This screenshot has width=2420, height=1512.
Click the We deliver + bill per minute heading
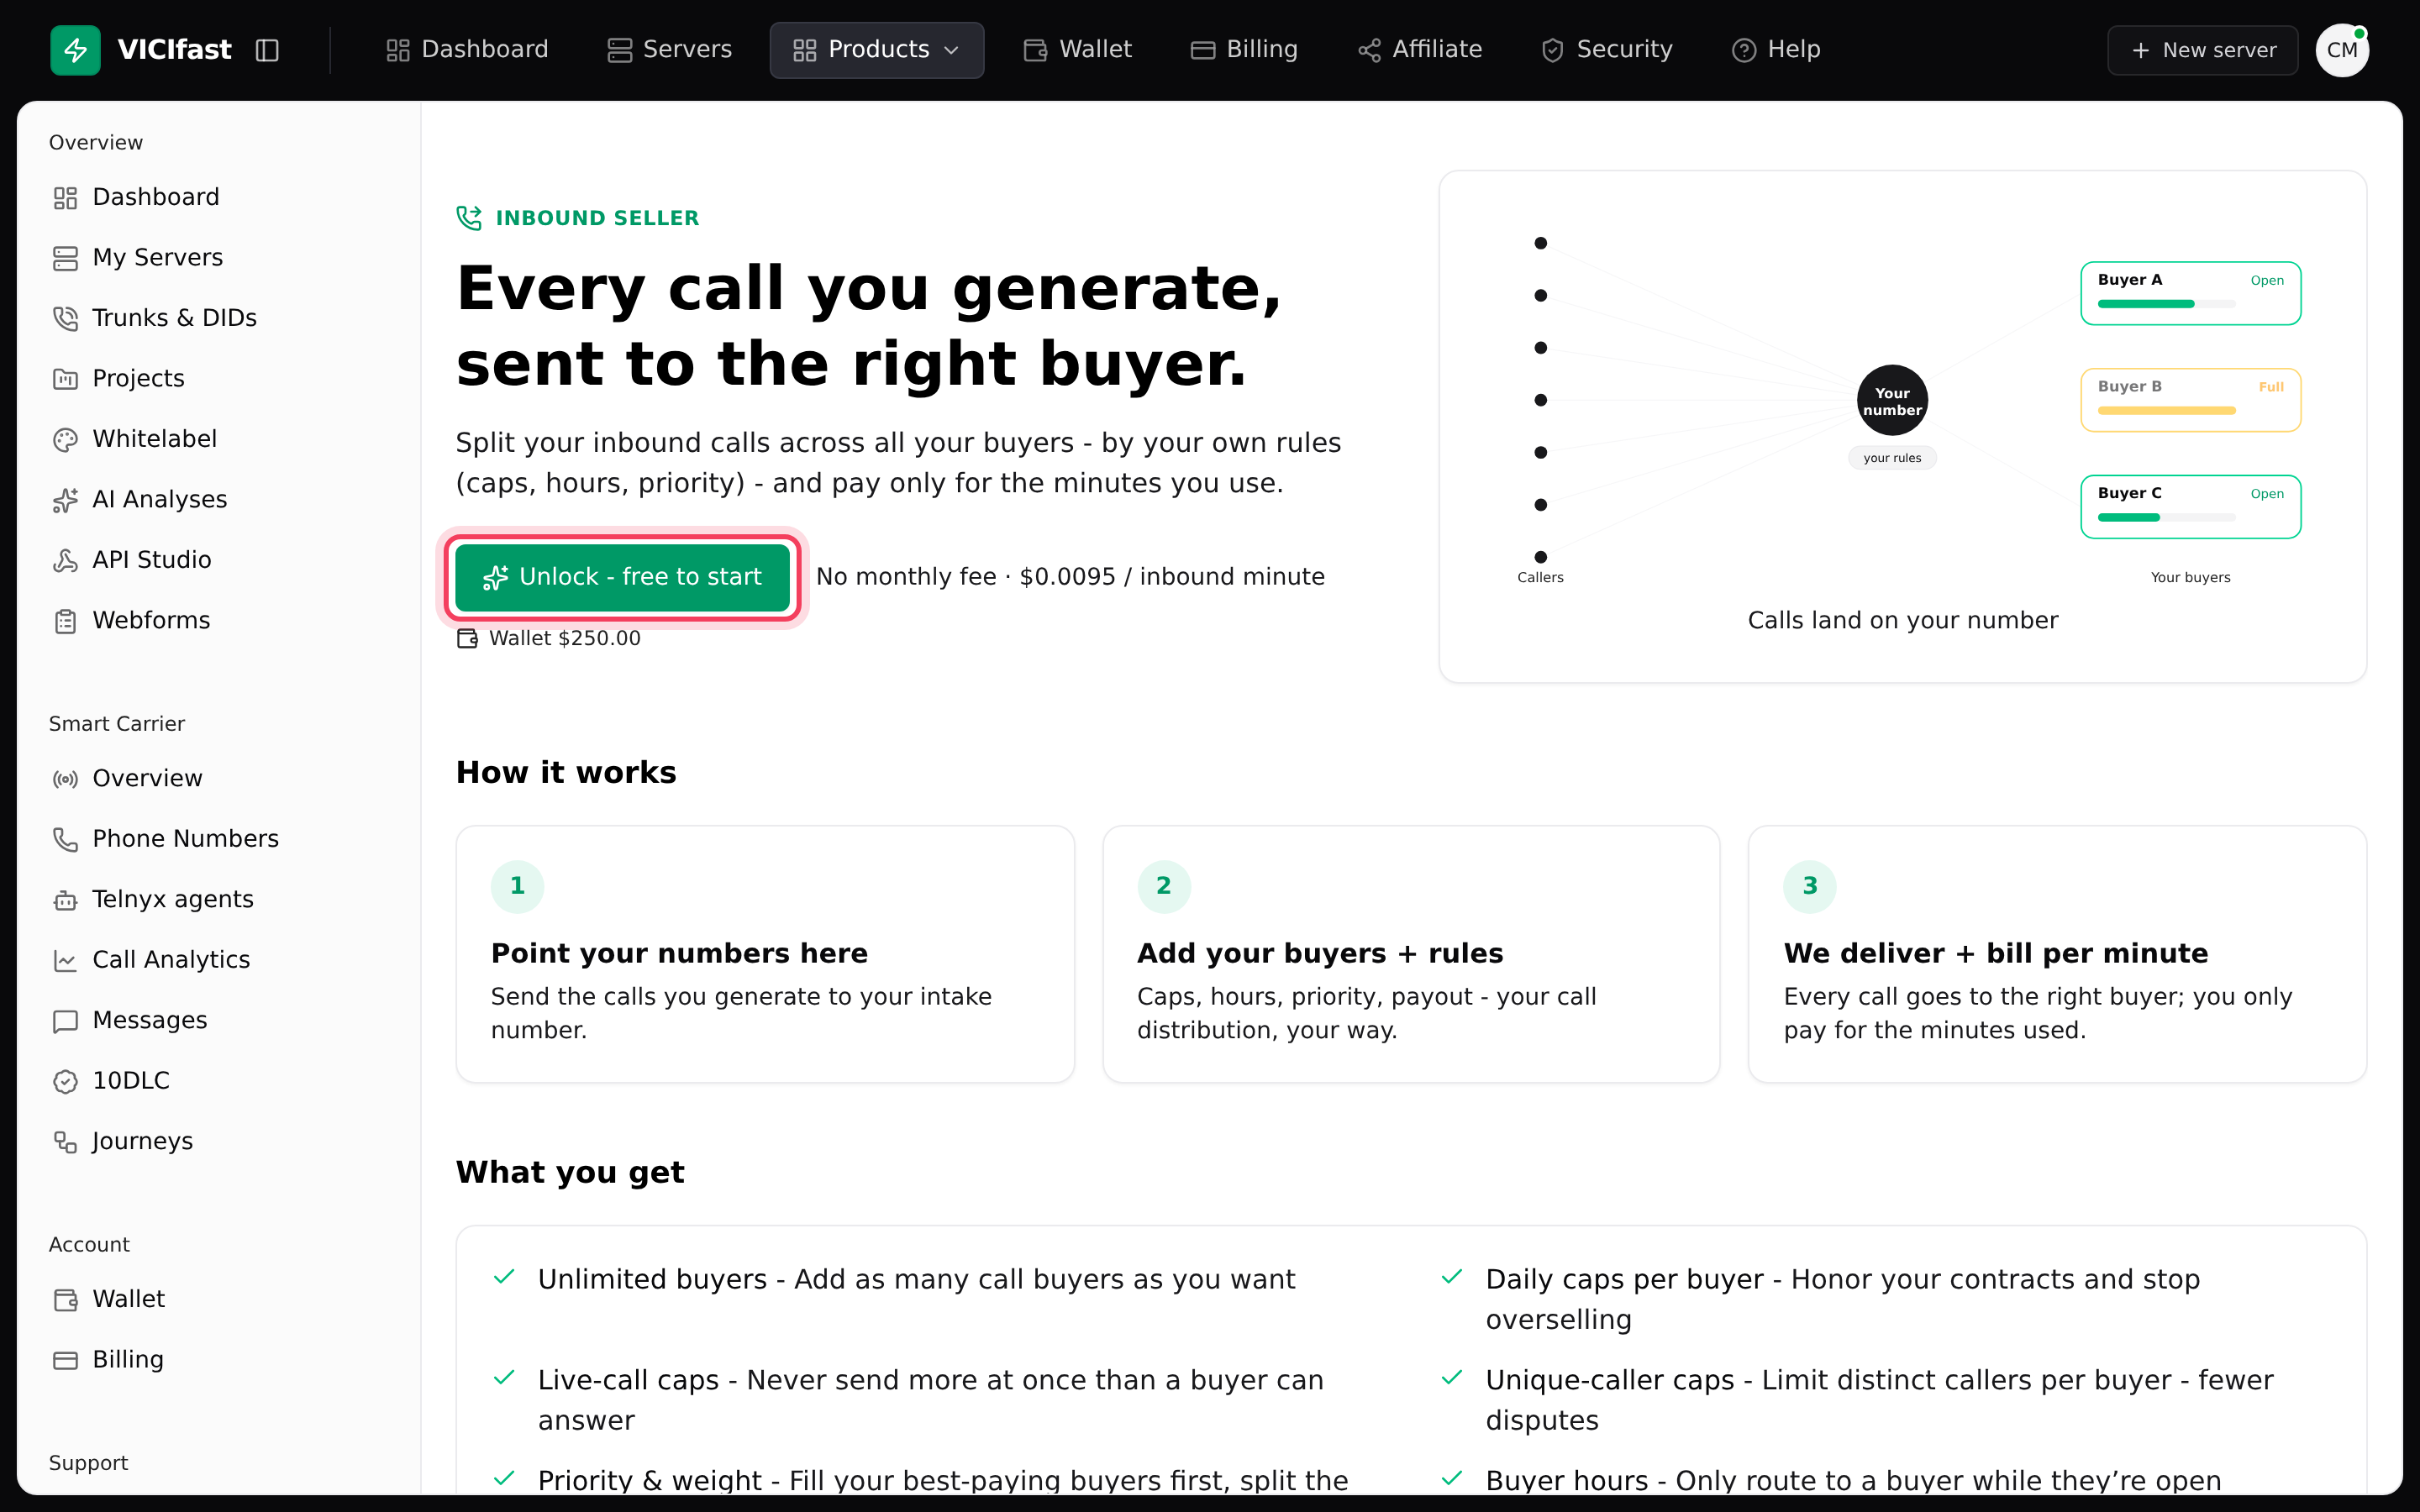[1995, 954]
